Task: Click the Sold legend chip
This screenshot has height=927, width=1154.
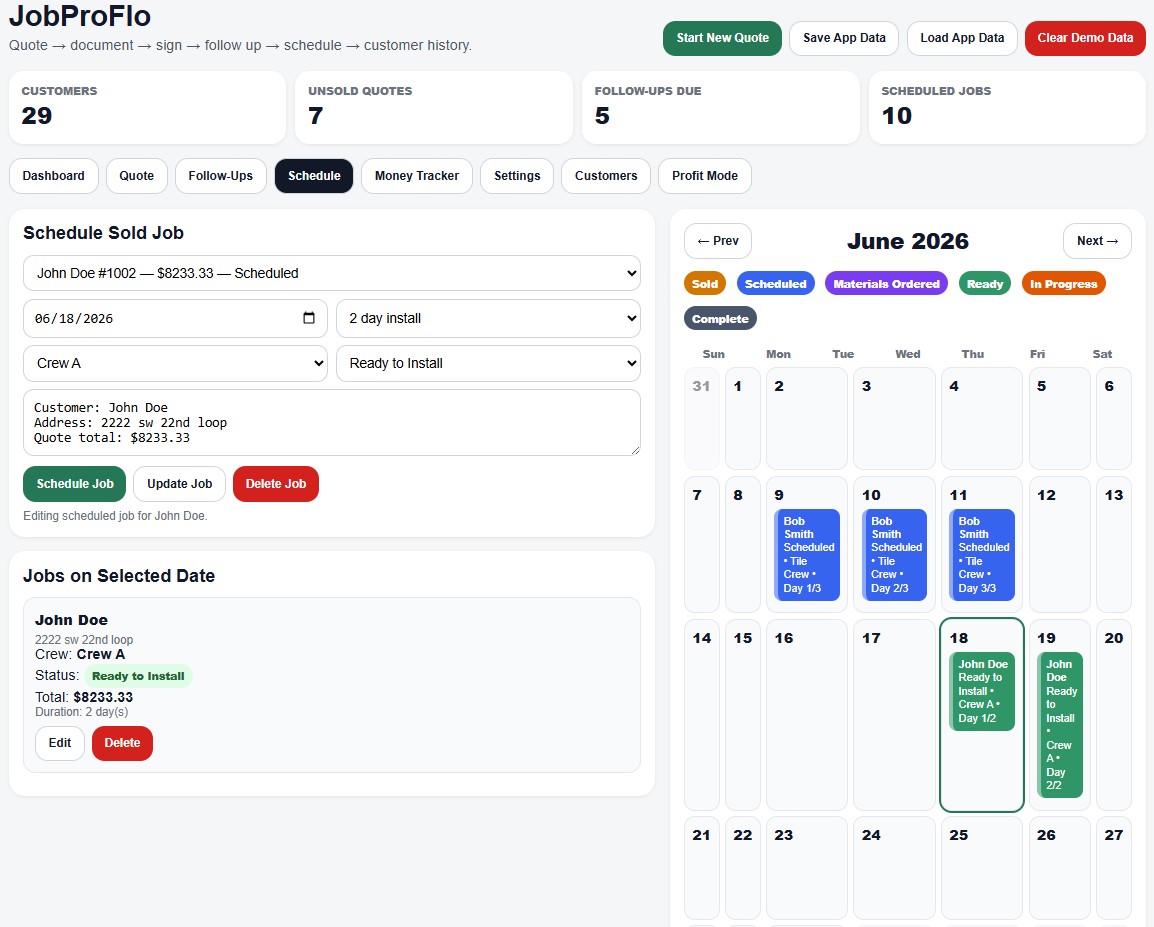Action: click(705, 284)
